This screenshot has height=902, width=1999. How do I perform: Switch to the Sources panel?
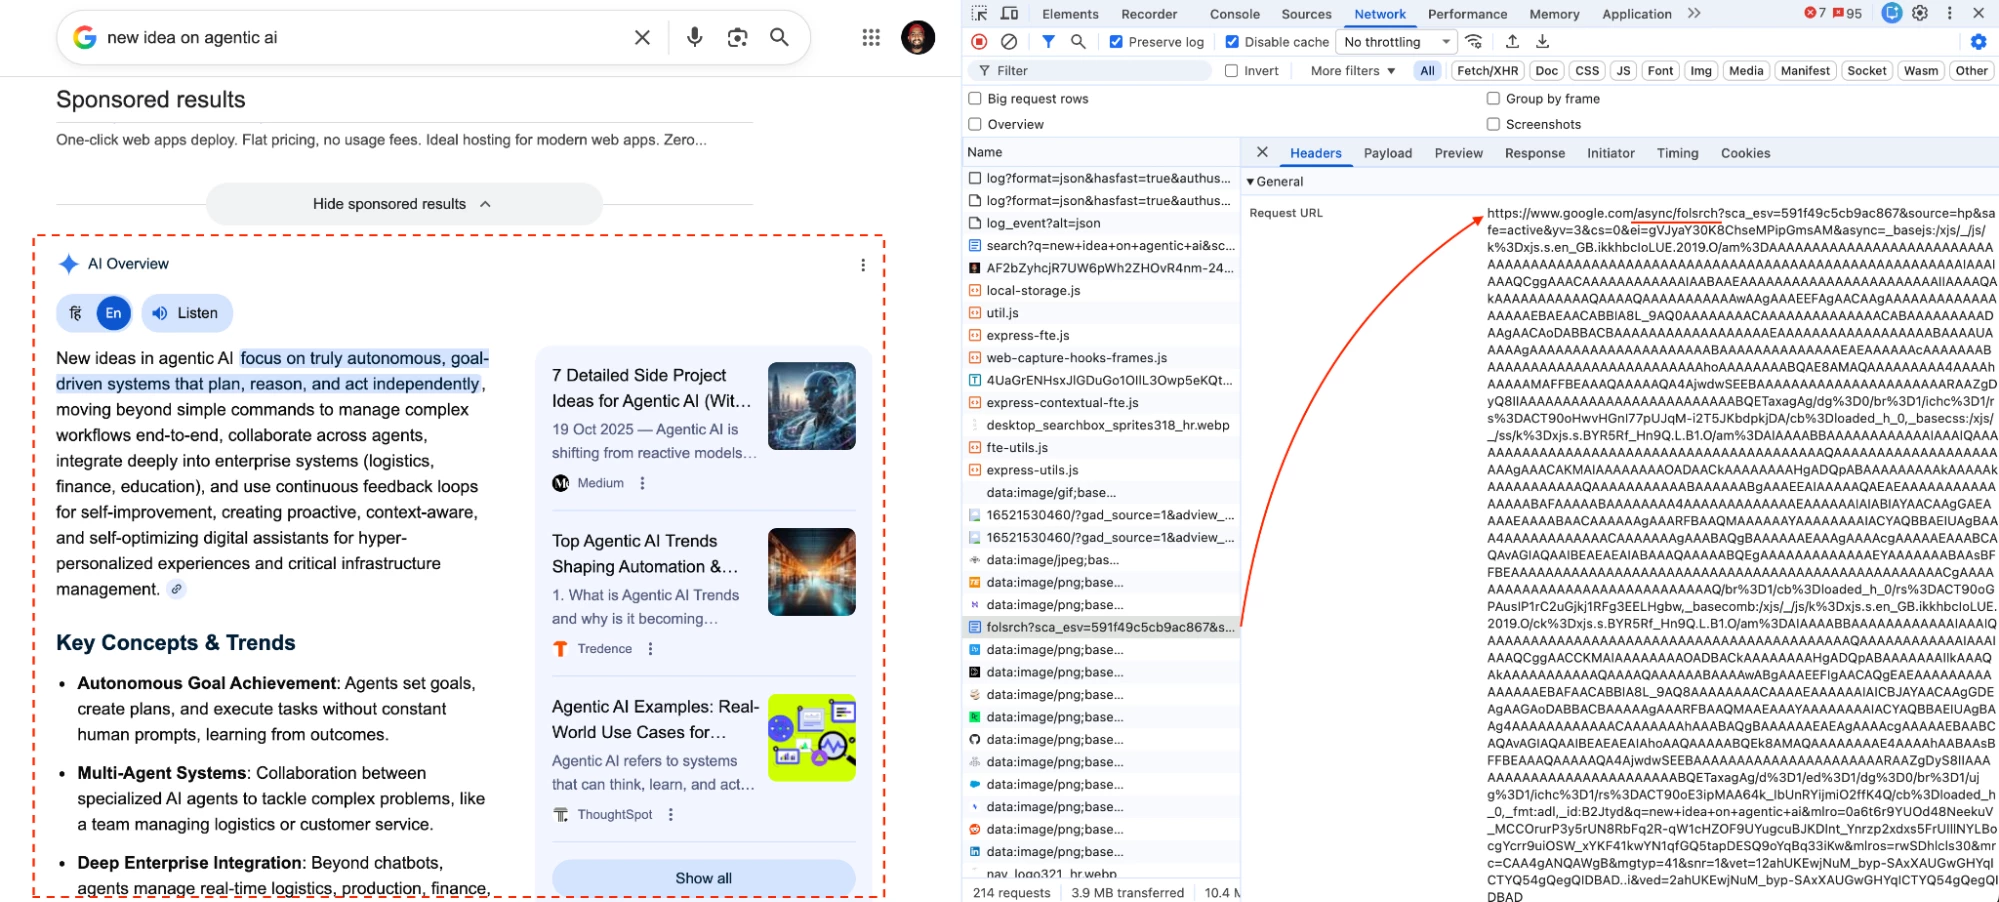click(1306, 14)
